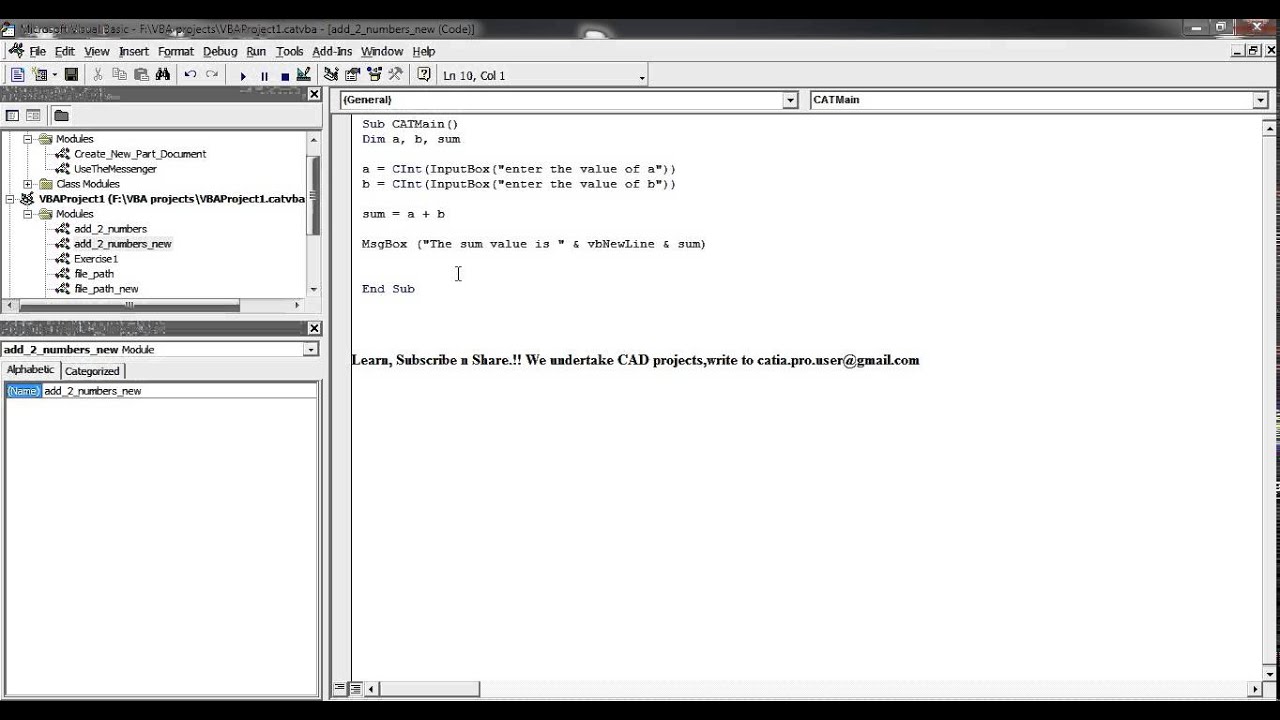
Task: Stop the macro with the Reset icon
Action: click(285, 74)
